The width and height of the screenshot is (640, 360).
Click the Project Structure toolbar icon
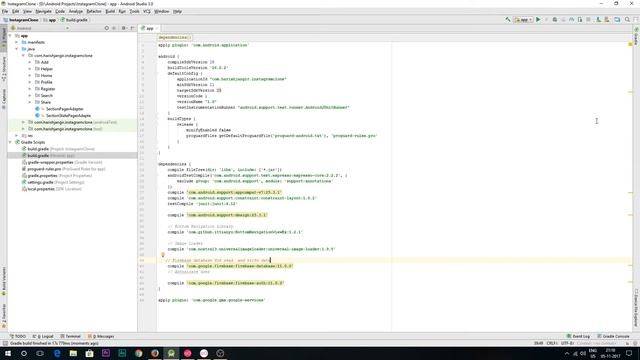point(617,20)
